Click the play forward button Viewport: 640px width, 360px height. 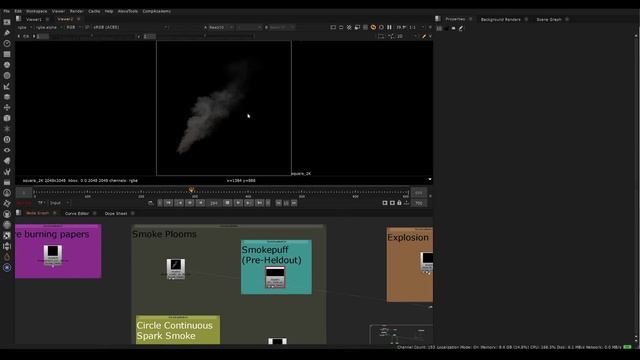click(x=238, y=203)
